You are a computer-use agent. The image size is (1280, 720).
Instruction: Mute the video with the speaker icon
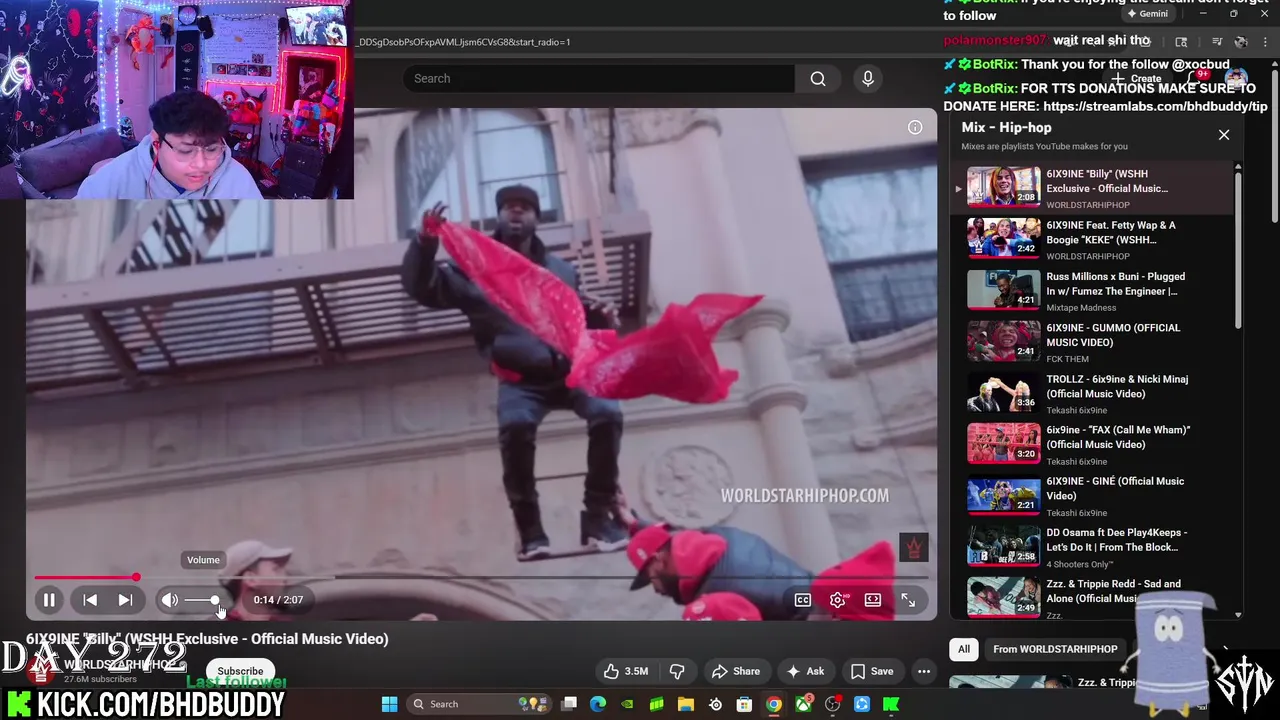pyautogui.click(x=170, y=600)
